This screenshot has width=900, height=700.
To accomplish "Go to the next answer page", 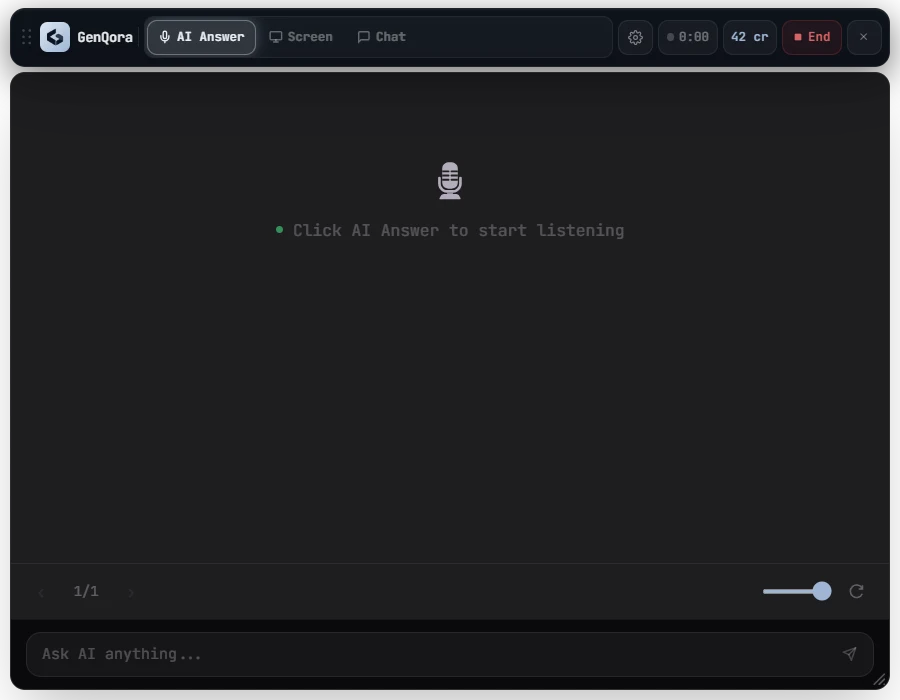I will (131, 592).
